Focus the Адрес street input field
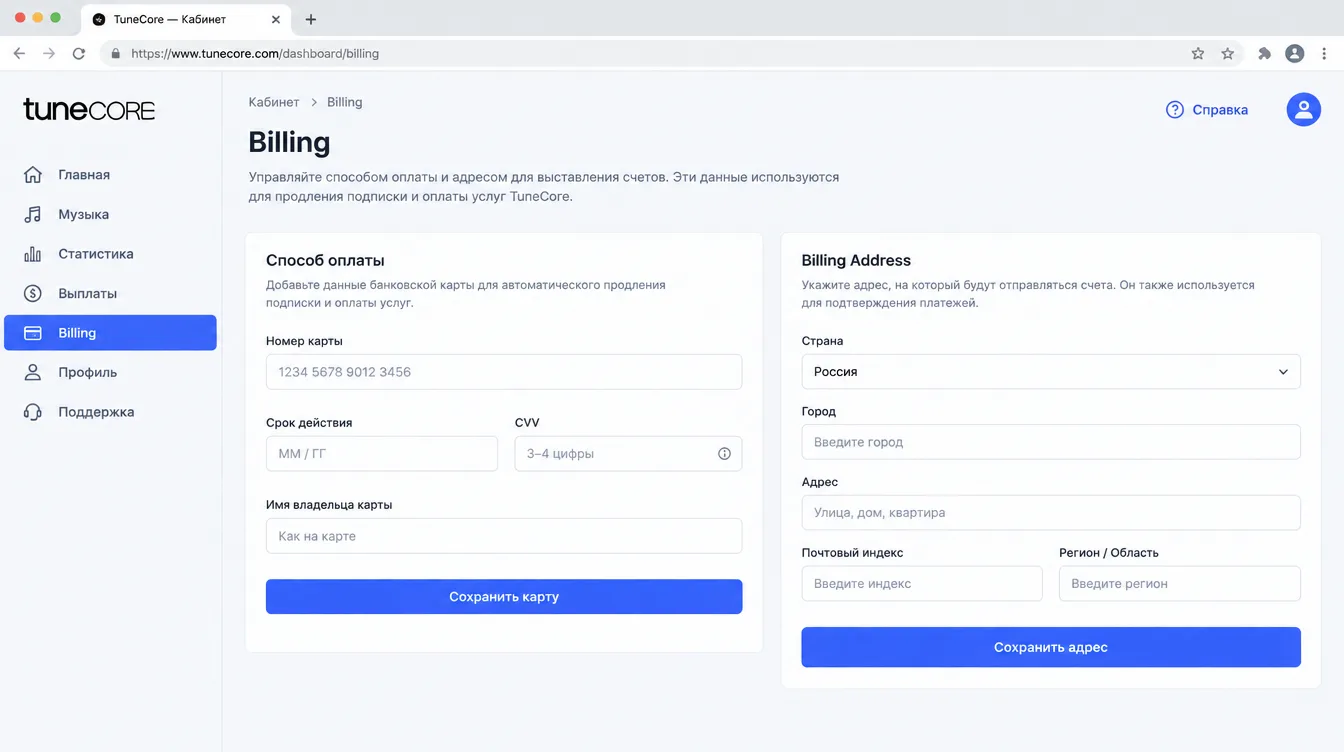Viewport: 1344px width, 752px height. (x=1051, y=513)
